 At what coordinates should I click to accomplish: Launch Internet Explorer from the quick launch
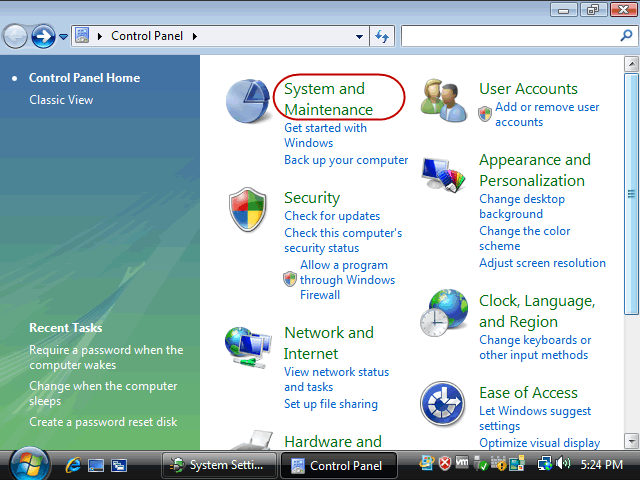[73, 465]
